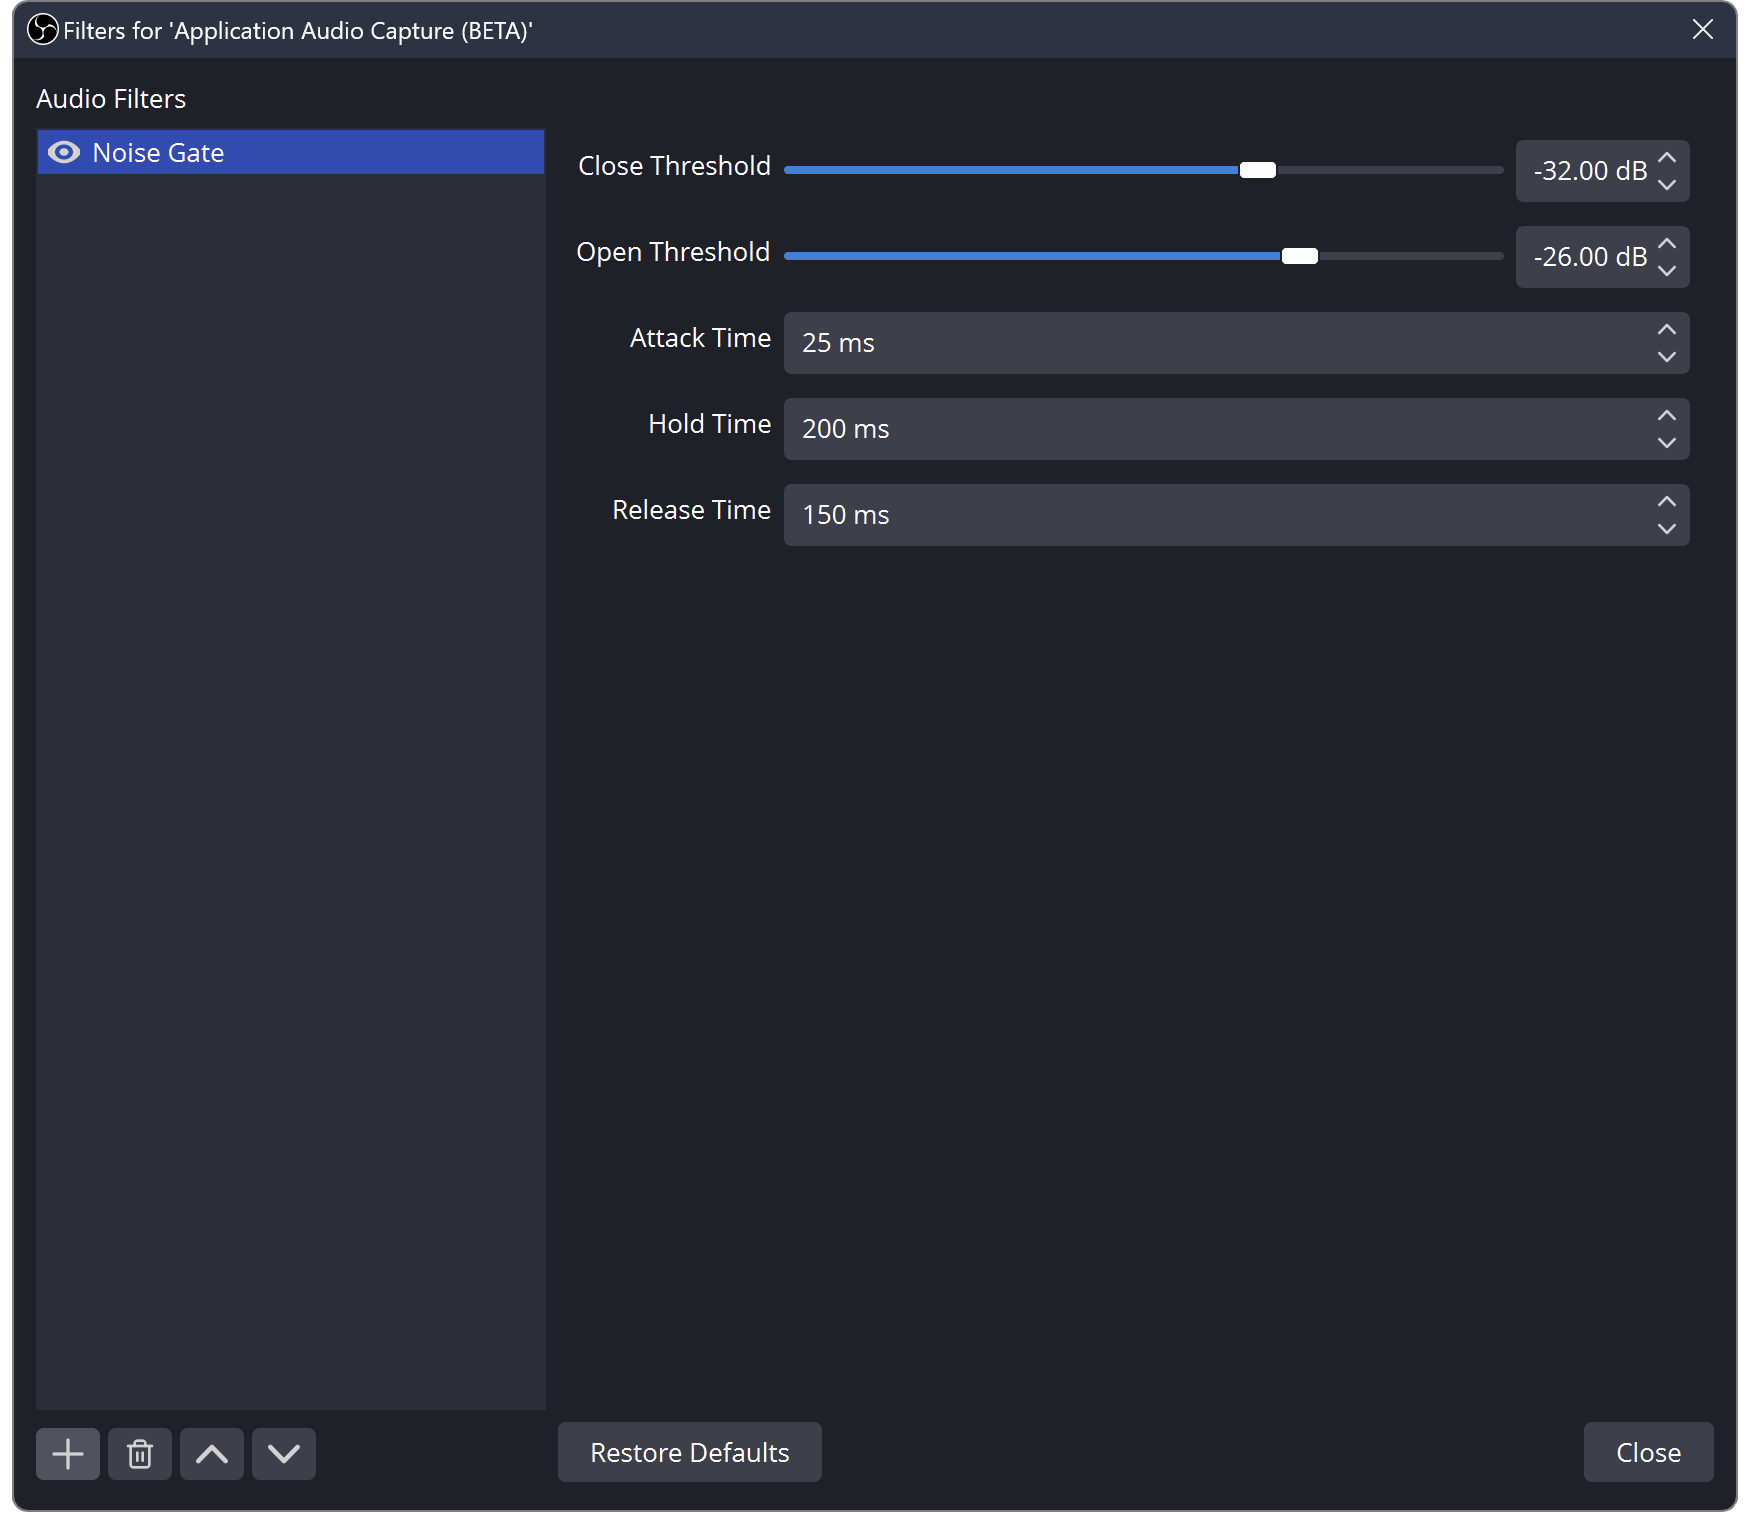This screenshot has height=1524, width=1750.
Task: Click the OBS logo in title bar
Action: click(43, 30)
